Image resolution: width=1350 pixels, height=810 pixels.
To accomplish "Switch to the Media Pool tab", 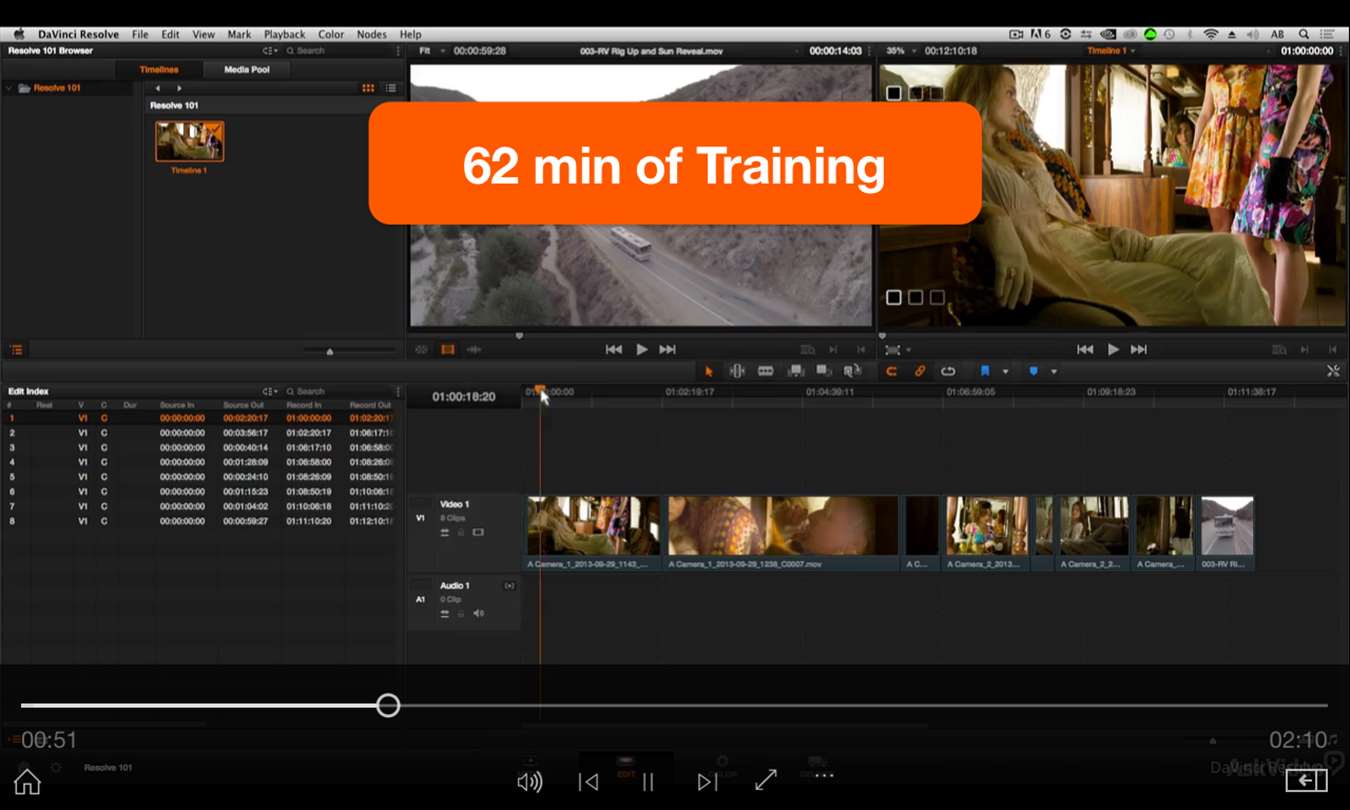I will (x=246, y=69).
